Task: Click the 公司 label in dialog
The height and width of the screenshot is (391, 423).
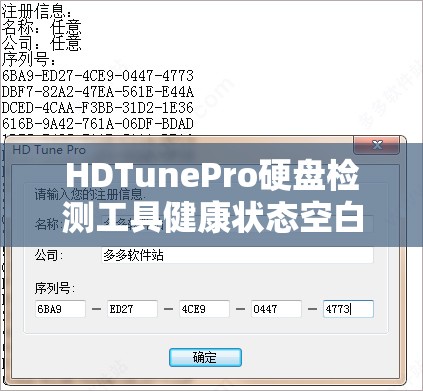Action: (x=48, y=256)
